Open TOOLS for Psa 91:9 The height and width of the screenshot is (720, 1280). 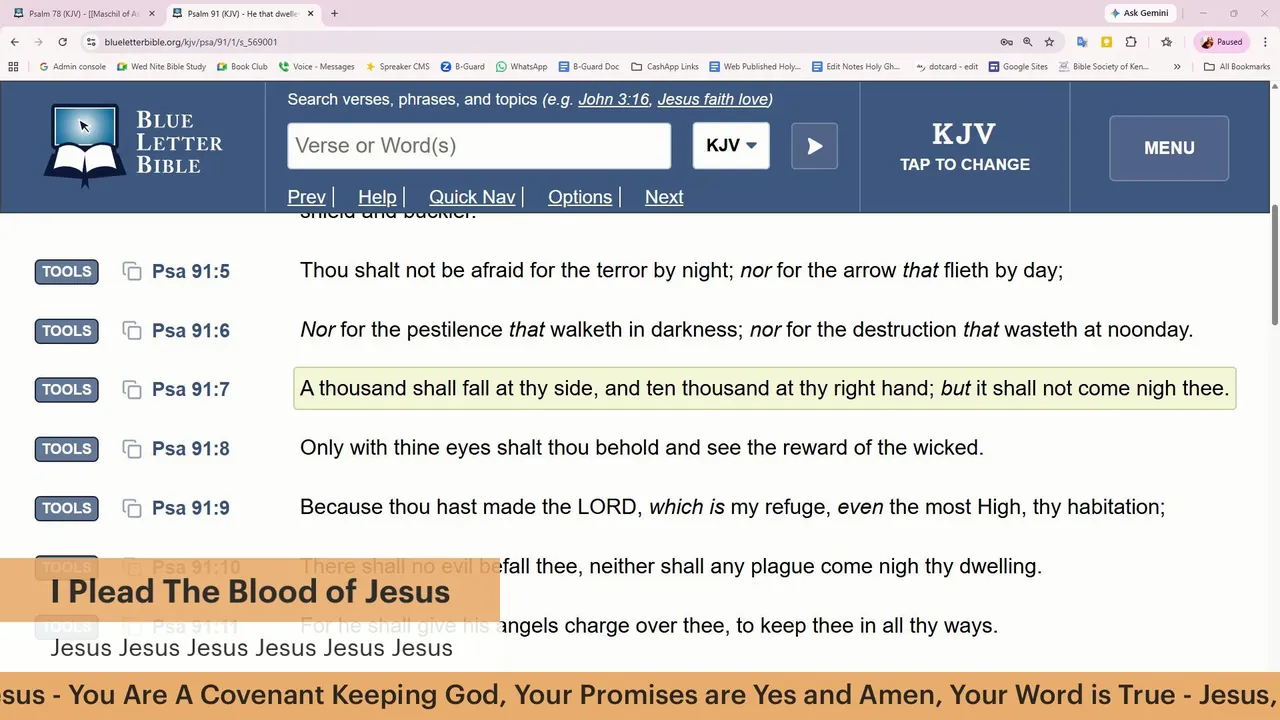pyautogui.click(x=67, y=508)
